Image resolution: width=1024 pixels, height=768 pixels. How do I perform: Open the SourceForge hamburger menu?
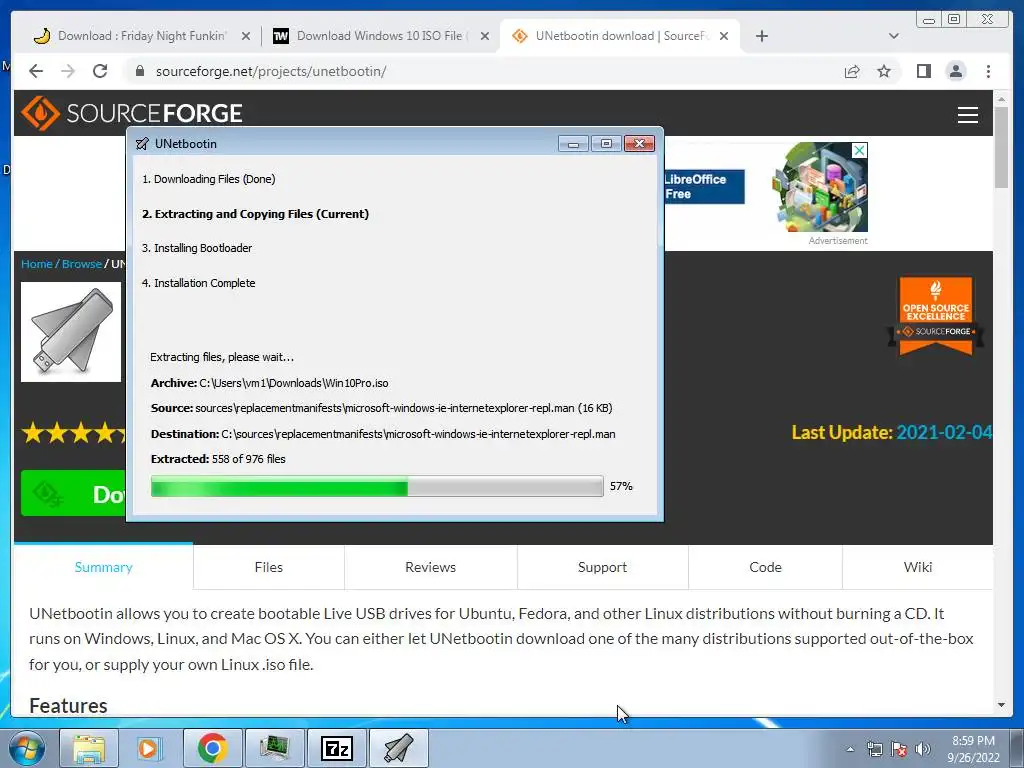coord(967,115)
